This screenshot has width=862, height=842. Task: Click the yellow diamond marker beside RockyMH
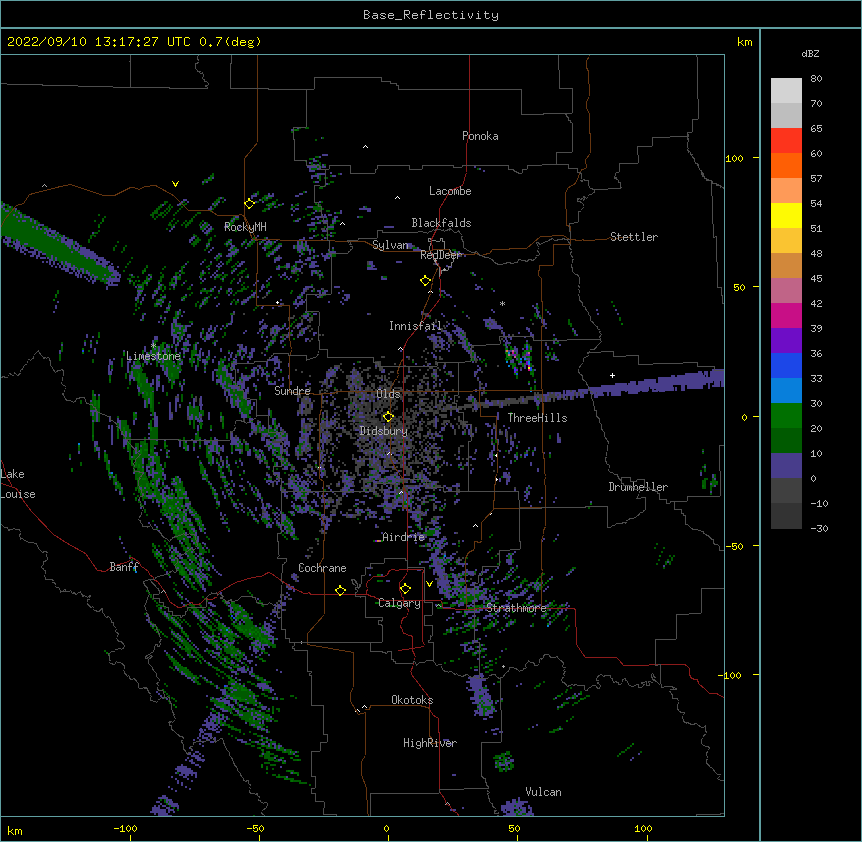pos(249,204)
